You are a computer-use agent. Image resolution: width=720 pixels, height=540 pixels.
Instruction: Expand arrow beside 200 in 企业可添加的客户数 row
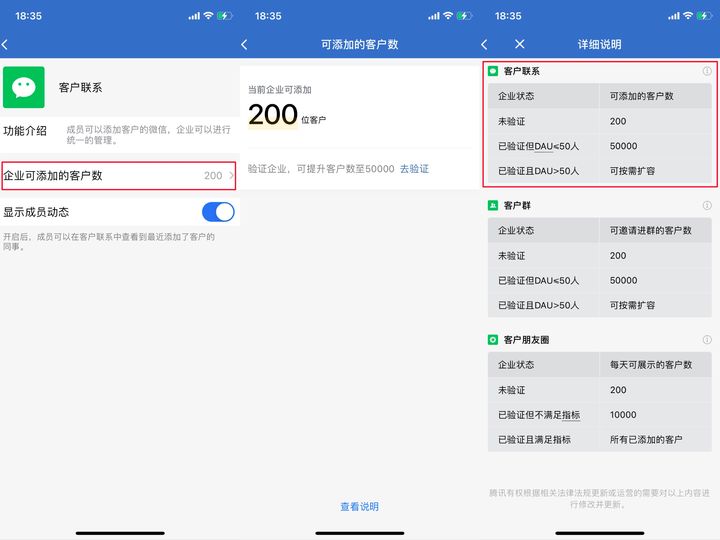[x=231, y=176]
